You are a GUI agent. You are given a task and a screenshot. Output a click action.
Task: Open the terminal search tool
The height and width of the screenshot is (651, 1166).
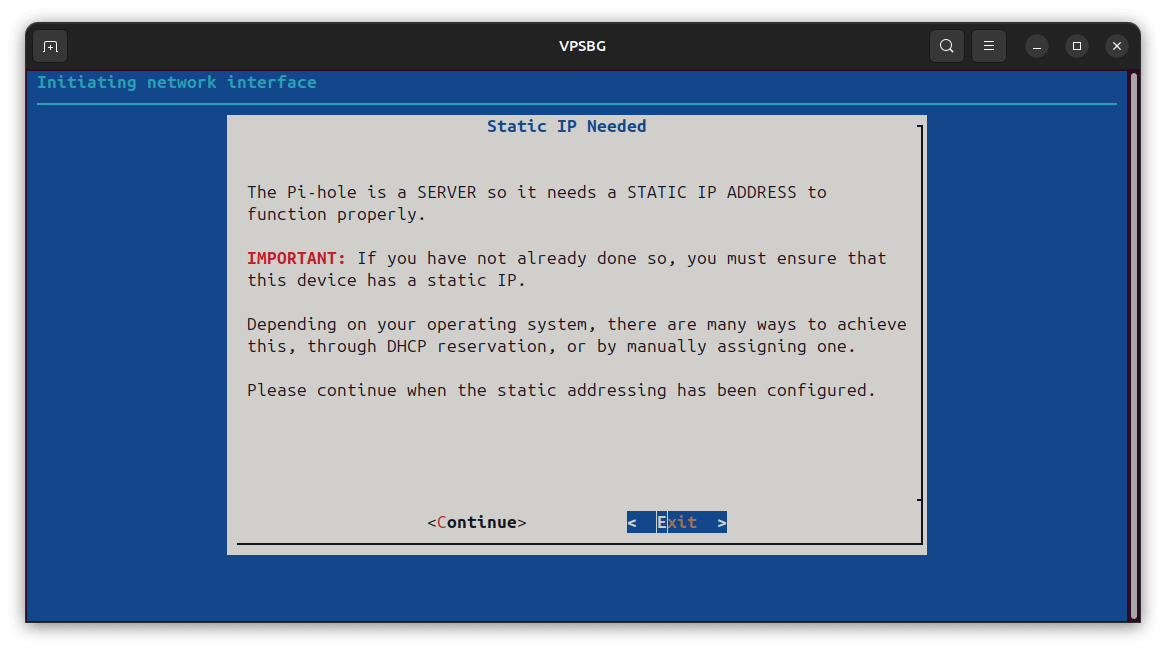tap(947, 46)
